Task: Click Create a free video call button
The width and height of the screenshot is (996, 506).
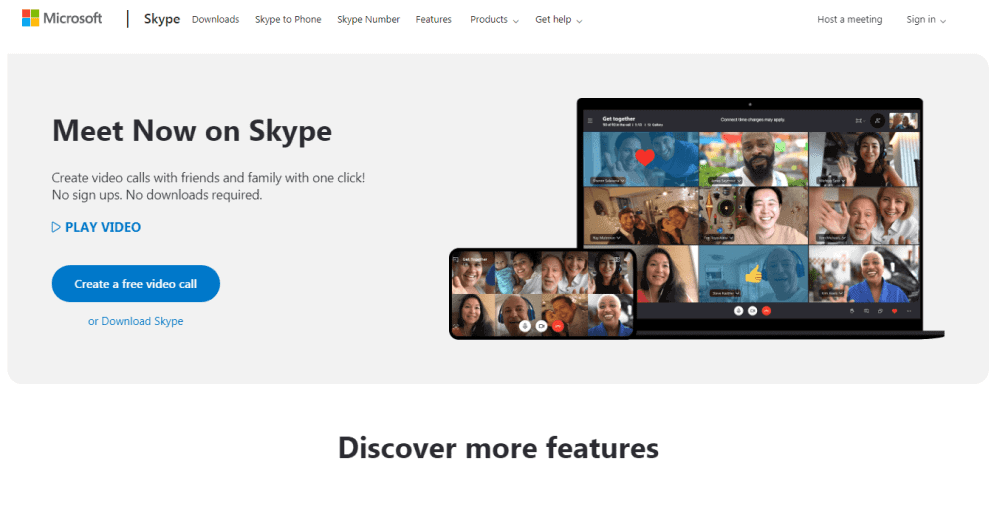Action: [x=136, y=284]
